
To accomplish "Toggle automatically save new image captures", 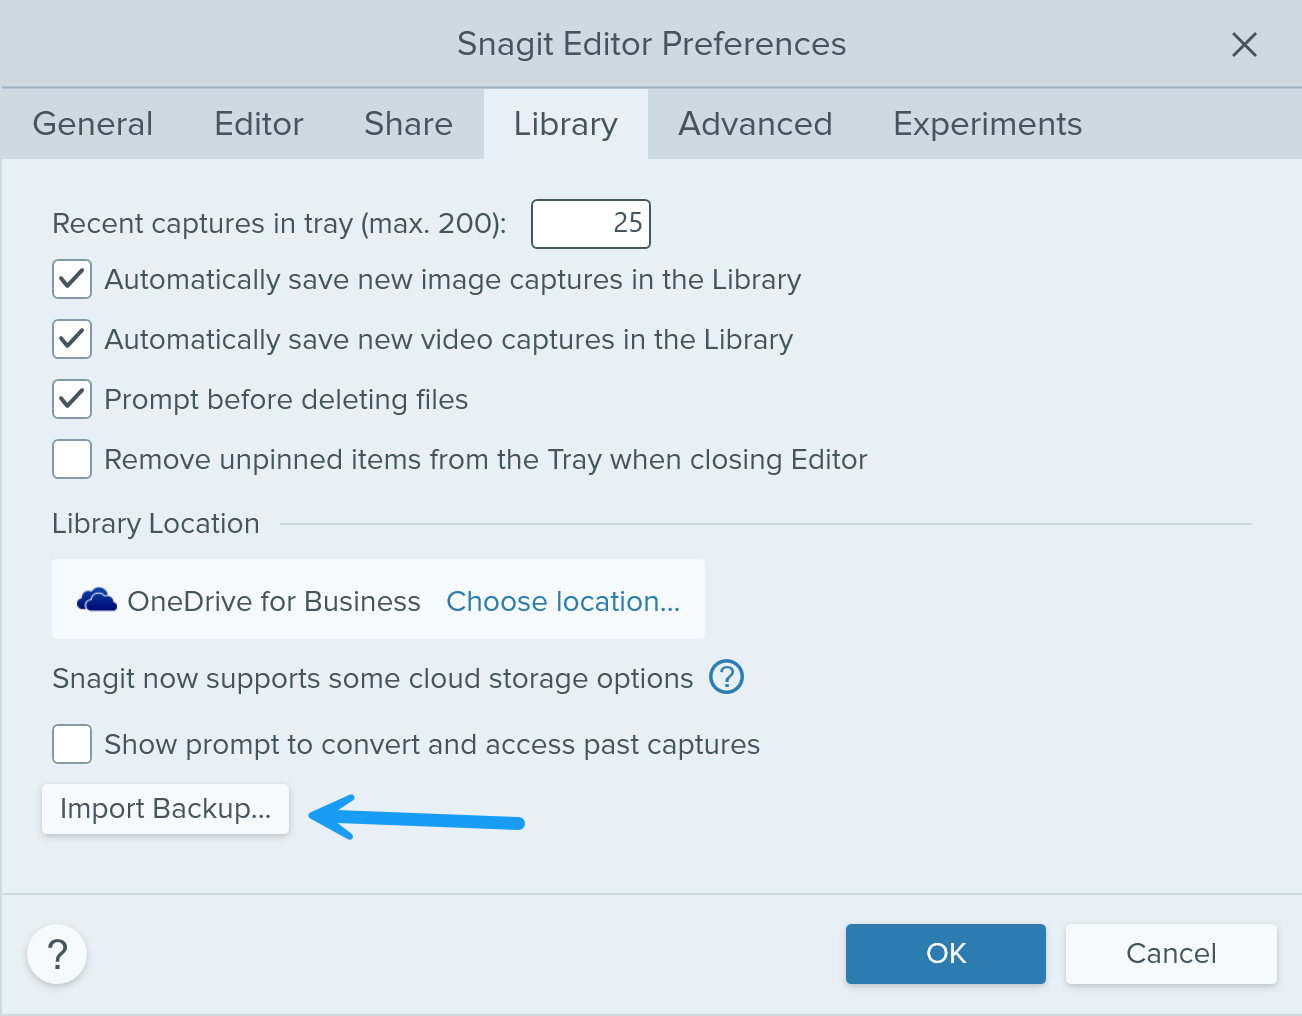I will tap(72, 280).
